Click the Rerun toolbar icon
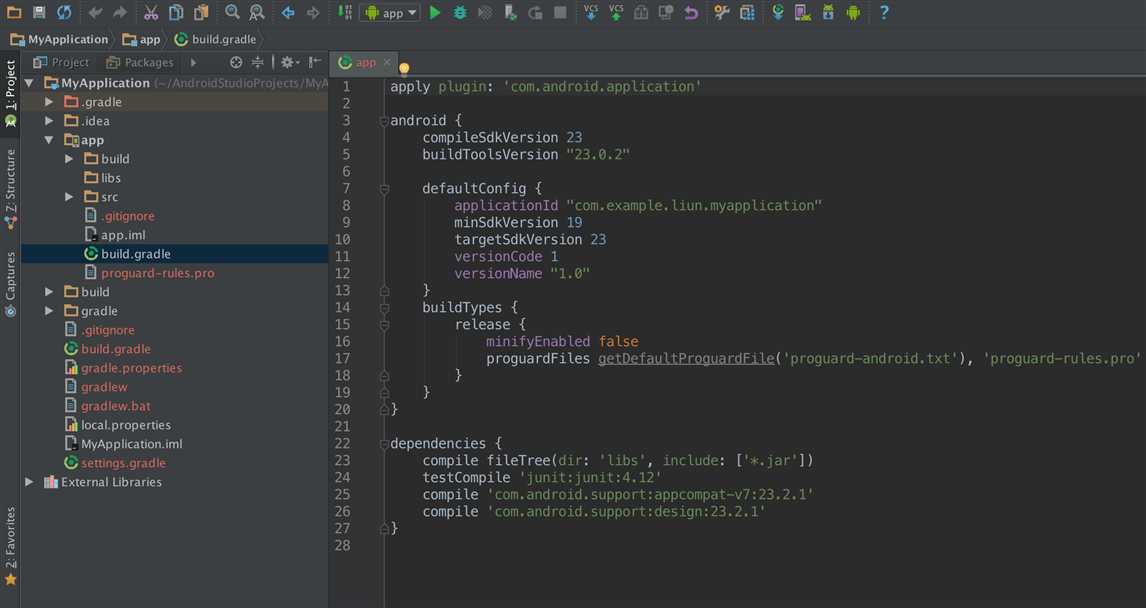The height and width of the screenshot is (608, 1146). click(535, 12)
